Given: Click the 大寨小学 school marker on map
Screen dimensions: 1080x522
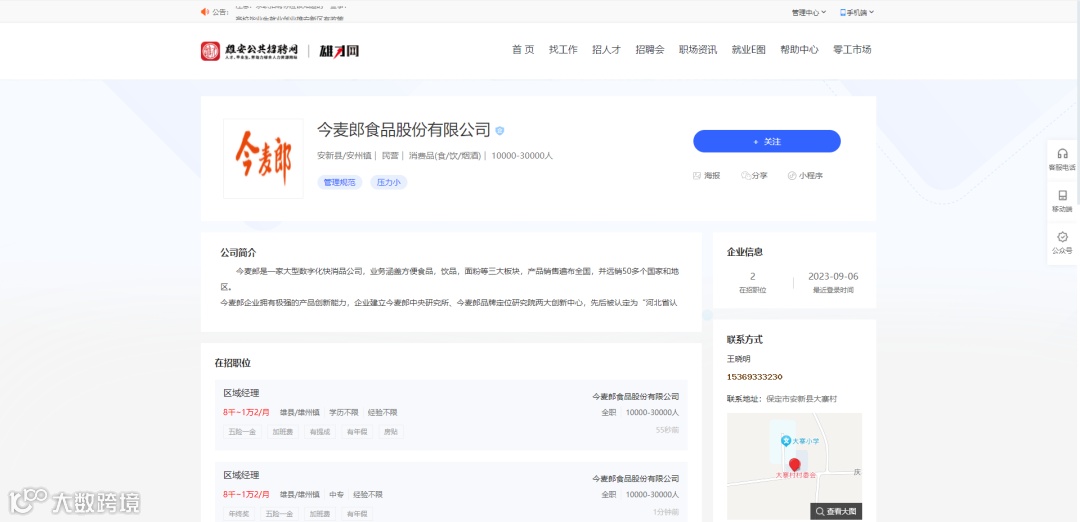Looking at the screenshot, I should click(785, 440).
